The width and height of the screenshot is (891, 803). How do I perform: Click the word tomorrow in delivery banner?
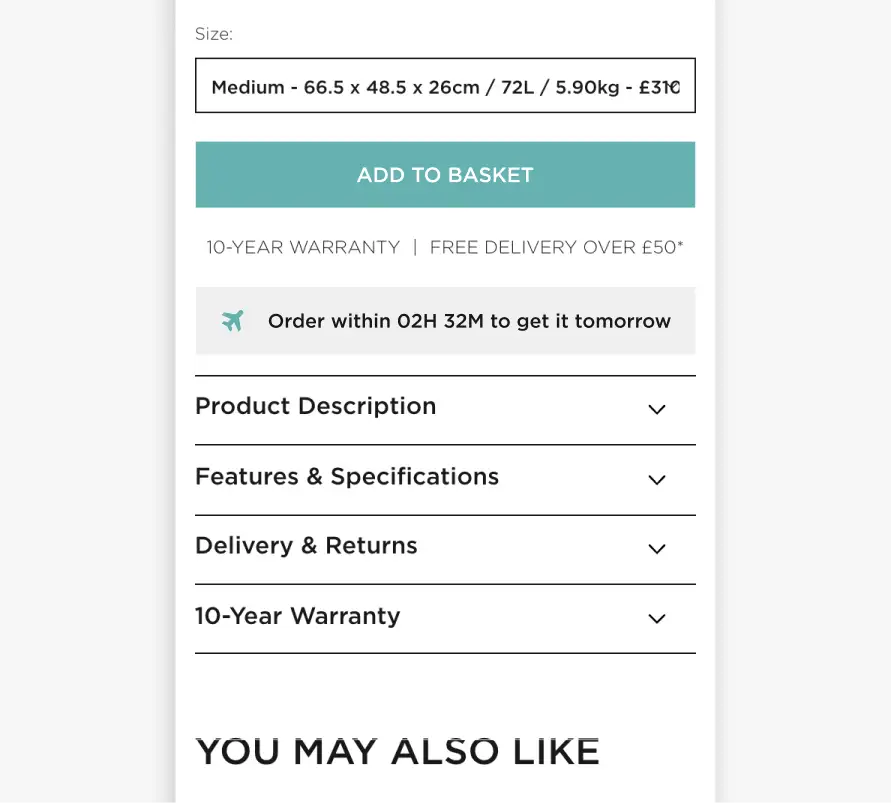pyautogui.click(x=623, y=321)
